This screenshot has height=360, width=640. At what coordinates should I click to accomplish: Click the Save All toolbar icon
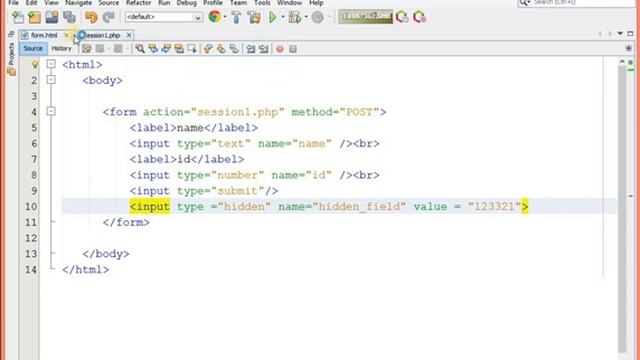point(69,17)
